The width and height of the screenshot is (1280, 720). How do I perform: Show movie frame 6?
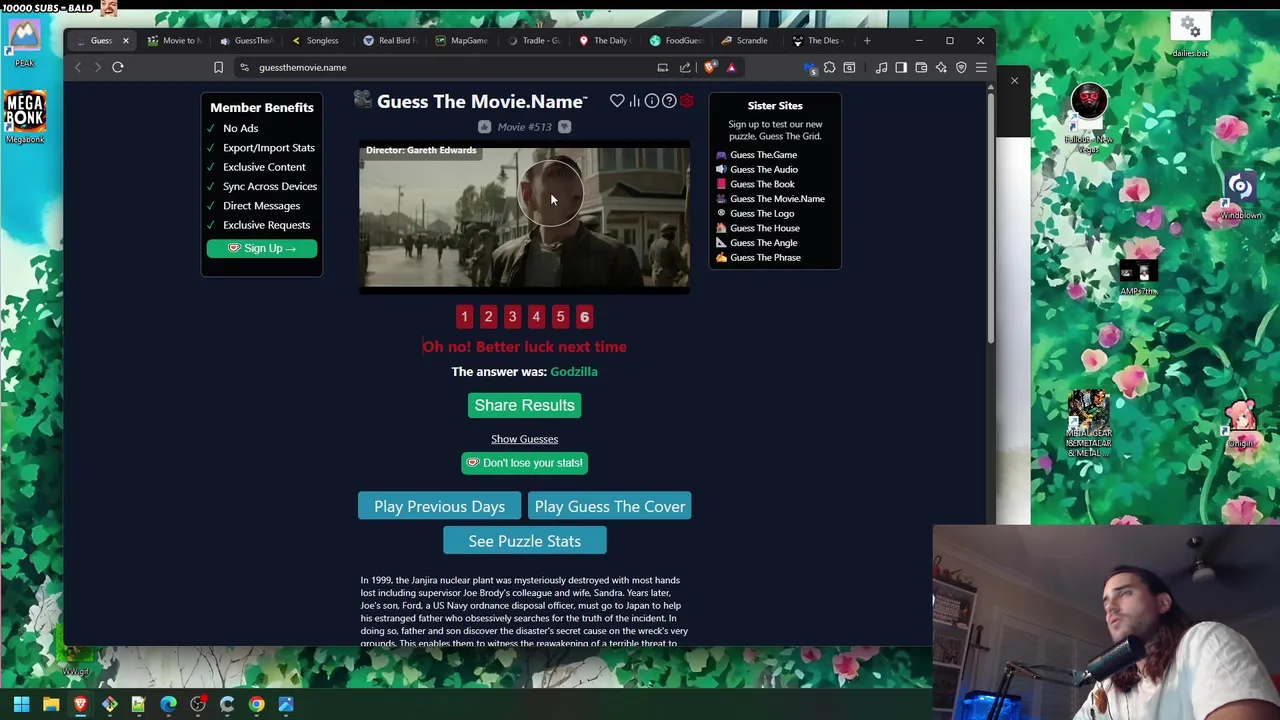(x=584, y=317)
